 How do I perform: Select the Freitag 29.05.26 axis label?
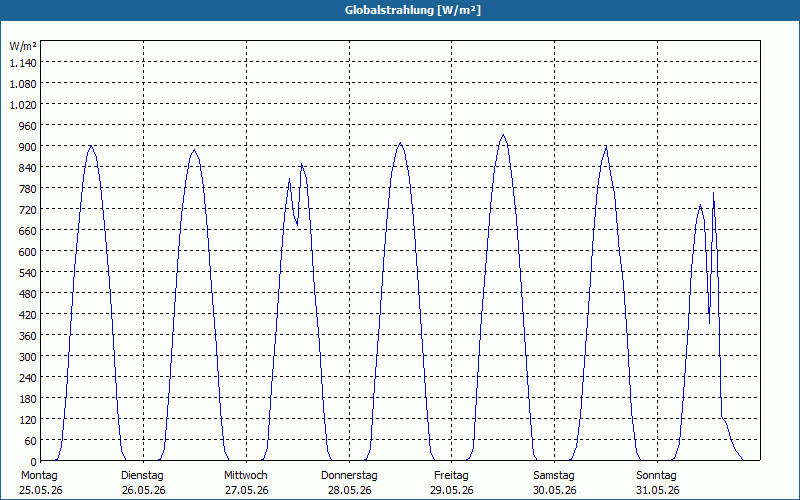pos(451,483)
